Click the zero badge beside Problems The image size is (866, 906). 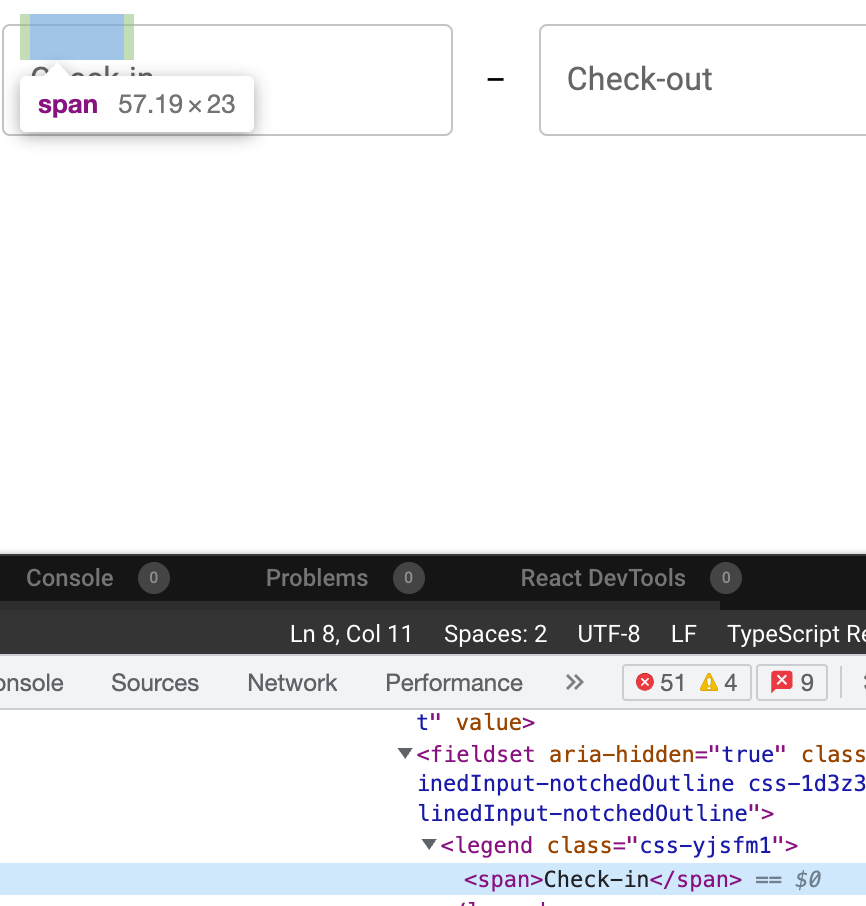408,578
